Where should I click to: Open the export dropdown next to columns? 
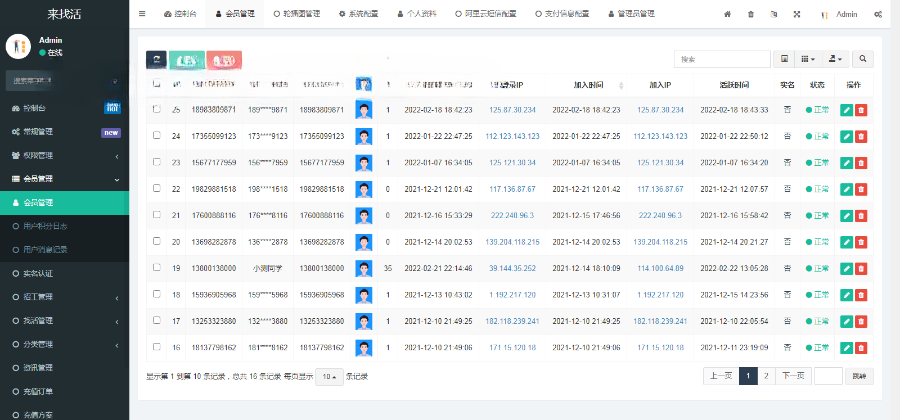[x=836, y=59]
